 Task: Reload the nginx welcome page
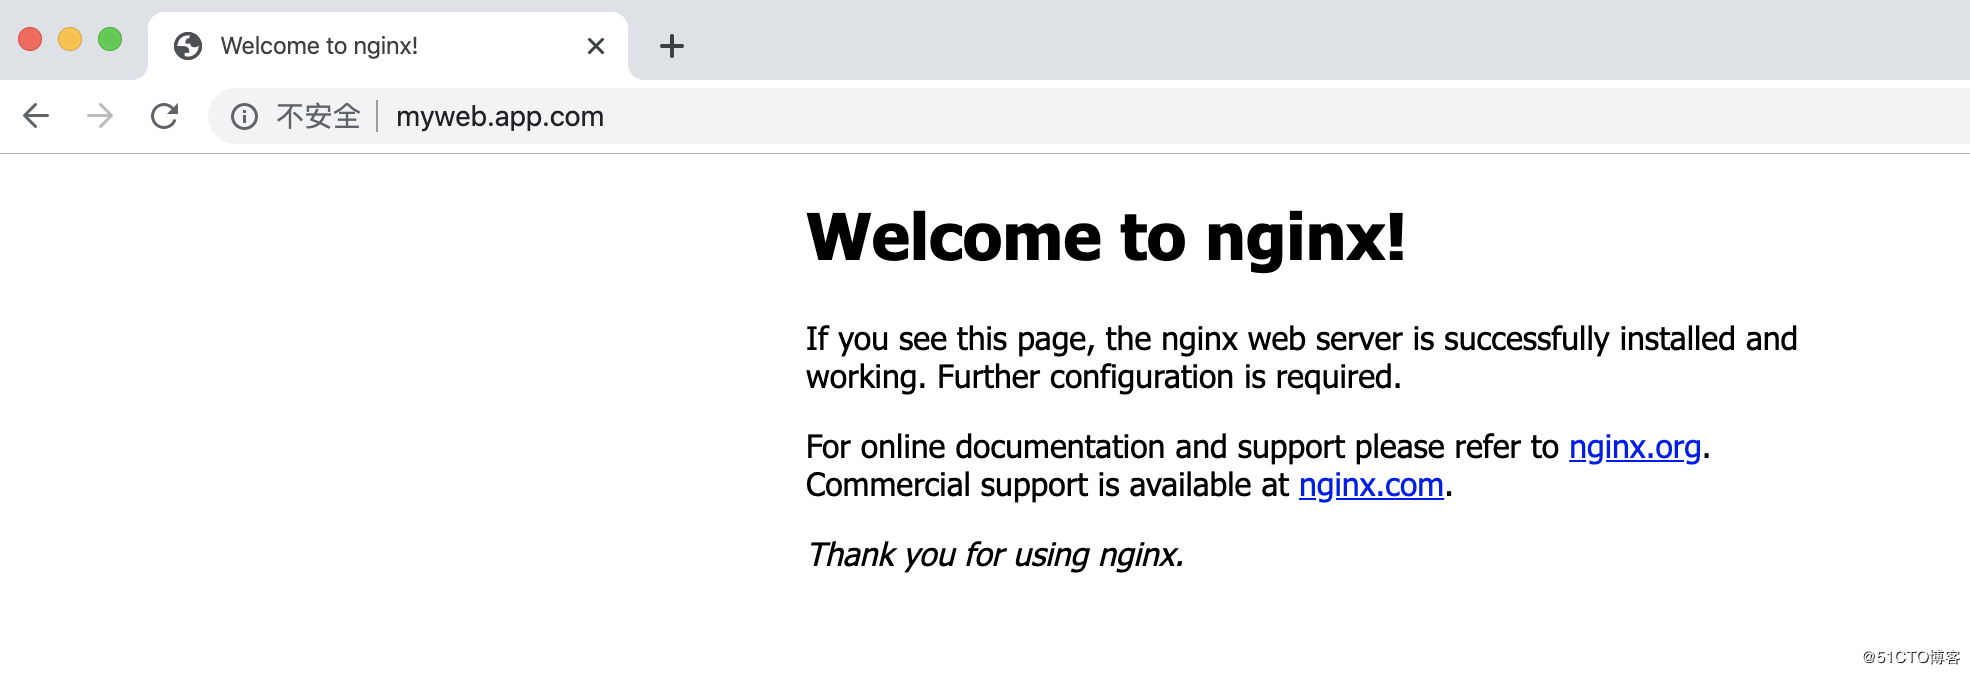coord(164,116)
